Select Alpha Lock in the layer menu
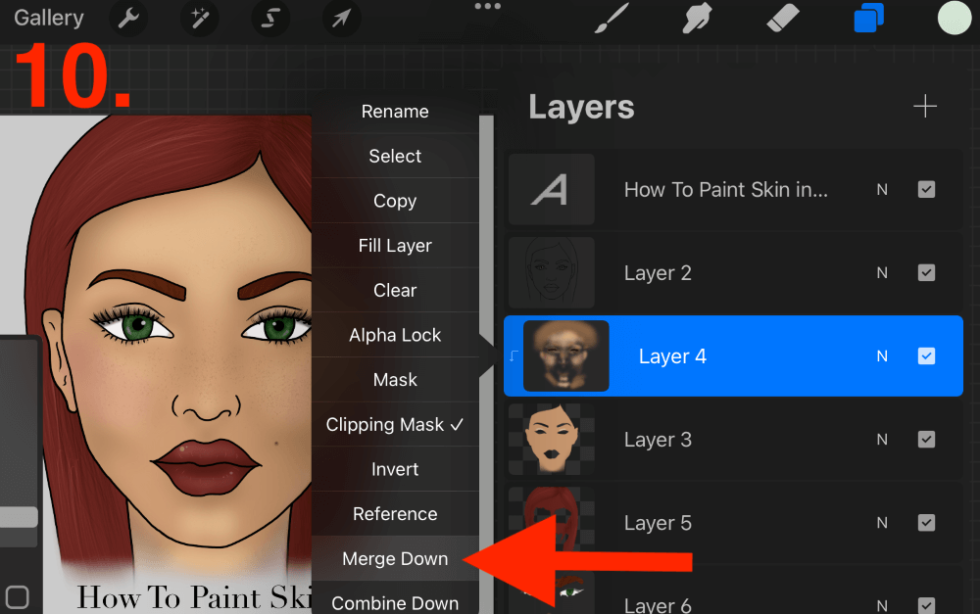The height and width of the screenshot is (614, 980). pos(395,335)
